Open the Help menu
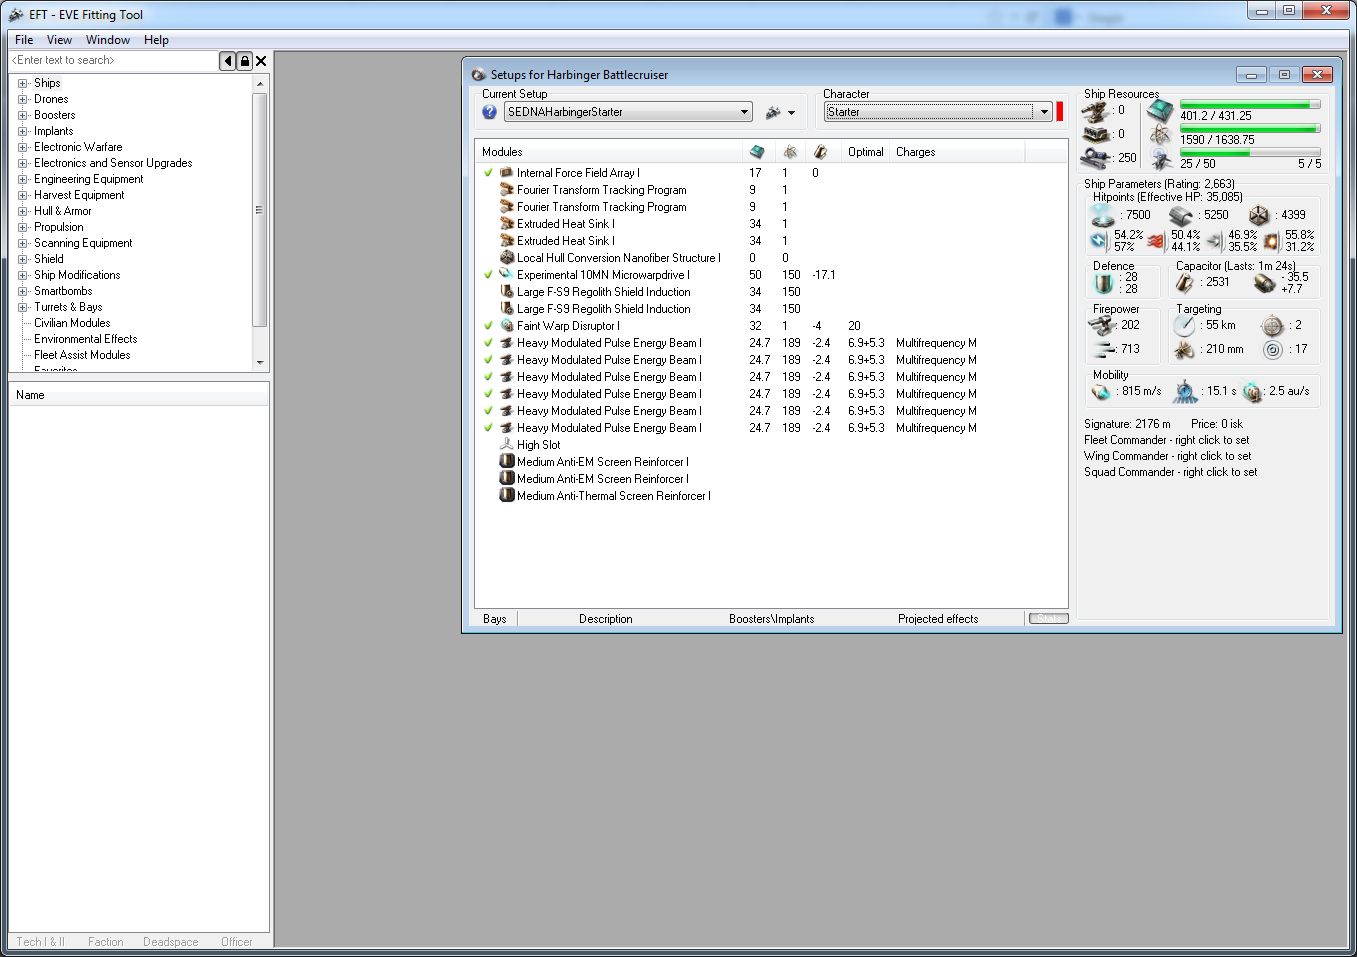Screen dimensions: 1357x957 click(156, 40)
